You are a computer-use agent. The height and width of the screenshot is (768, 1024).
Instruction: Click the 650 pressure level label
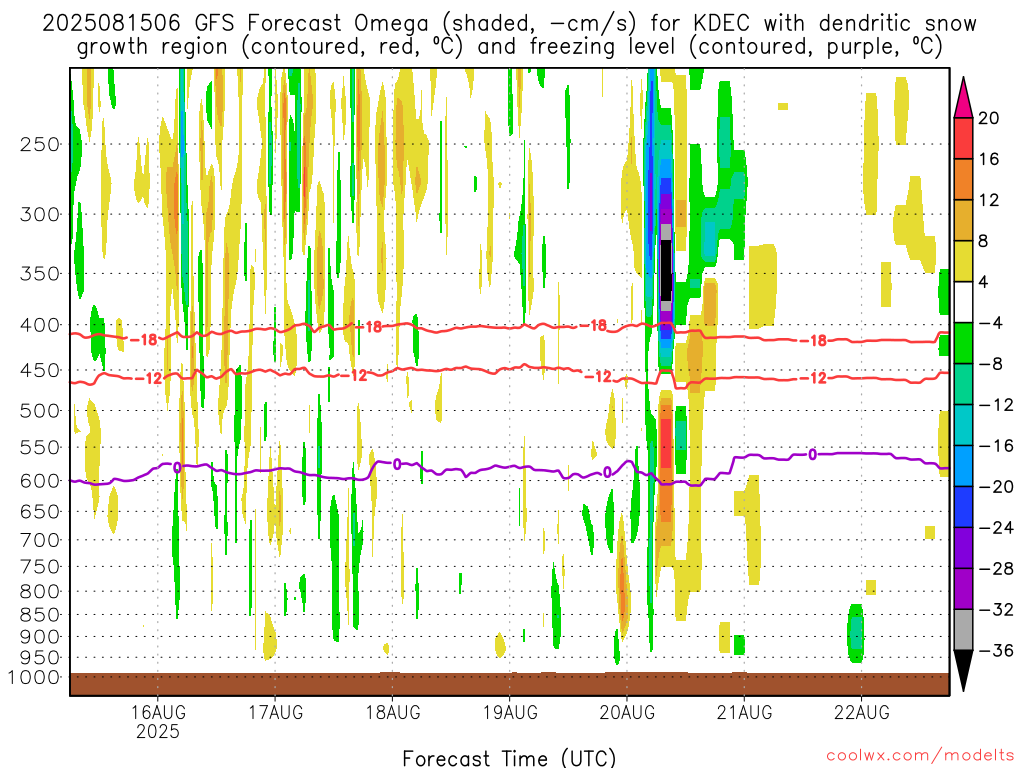pos(40,511)
